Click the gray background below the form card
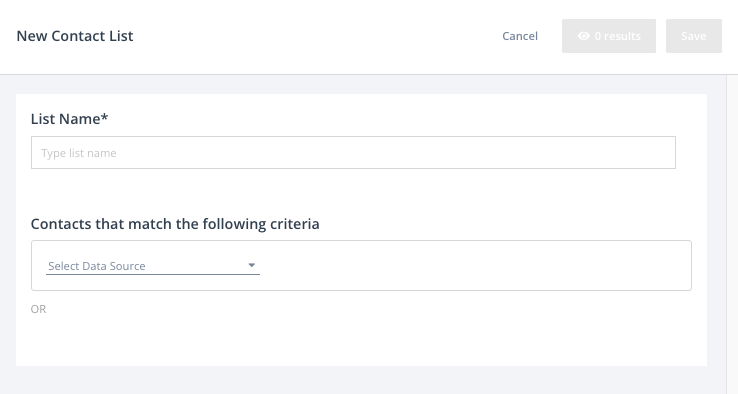Screen dimensions: 738x394 point(361,380)
